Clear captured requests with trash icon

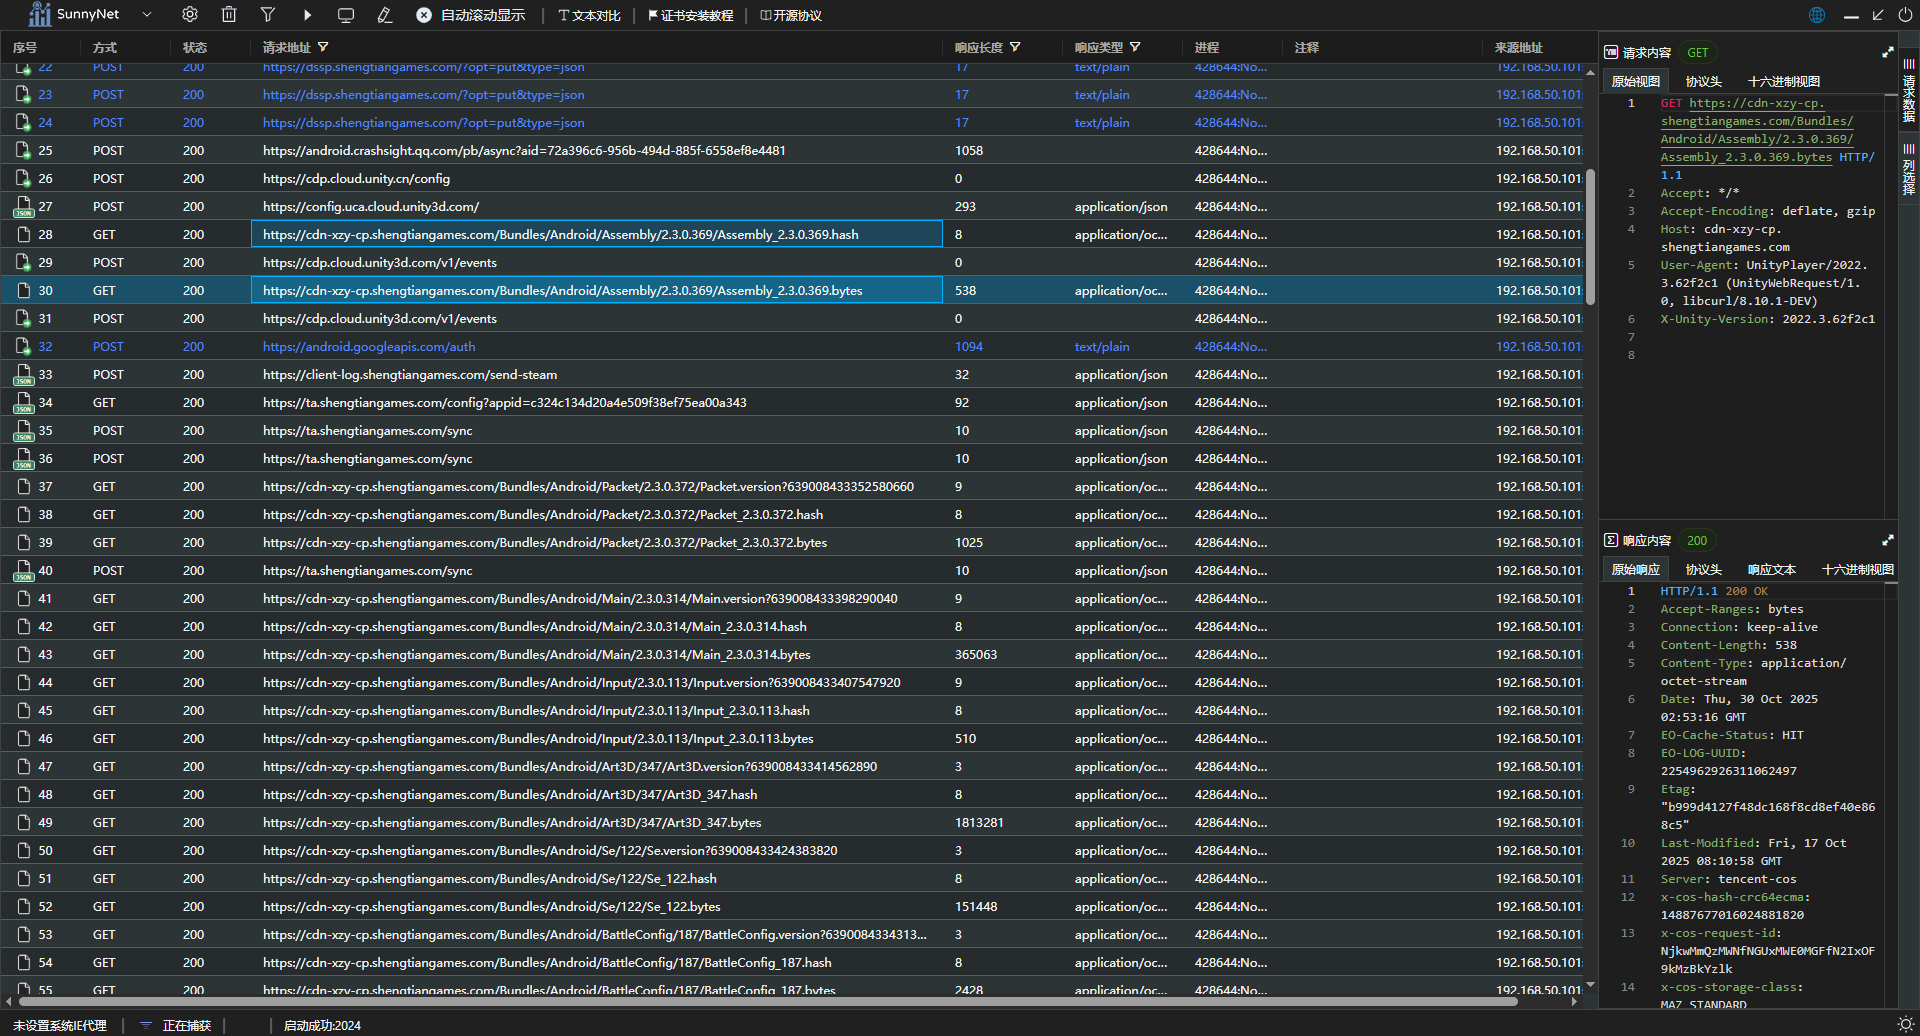[229, 15]
